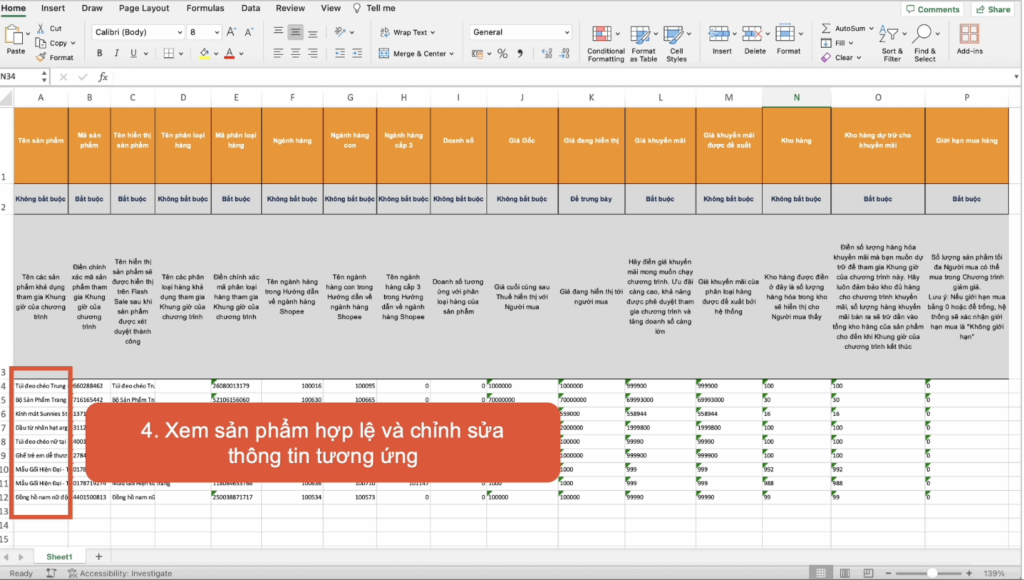1024x580 pixels.
Task: Switch to the Page Layout tab
Action: pos(143,8)
